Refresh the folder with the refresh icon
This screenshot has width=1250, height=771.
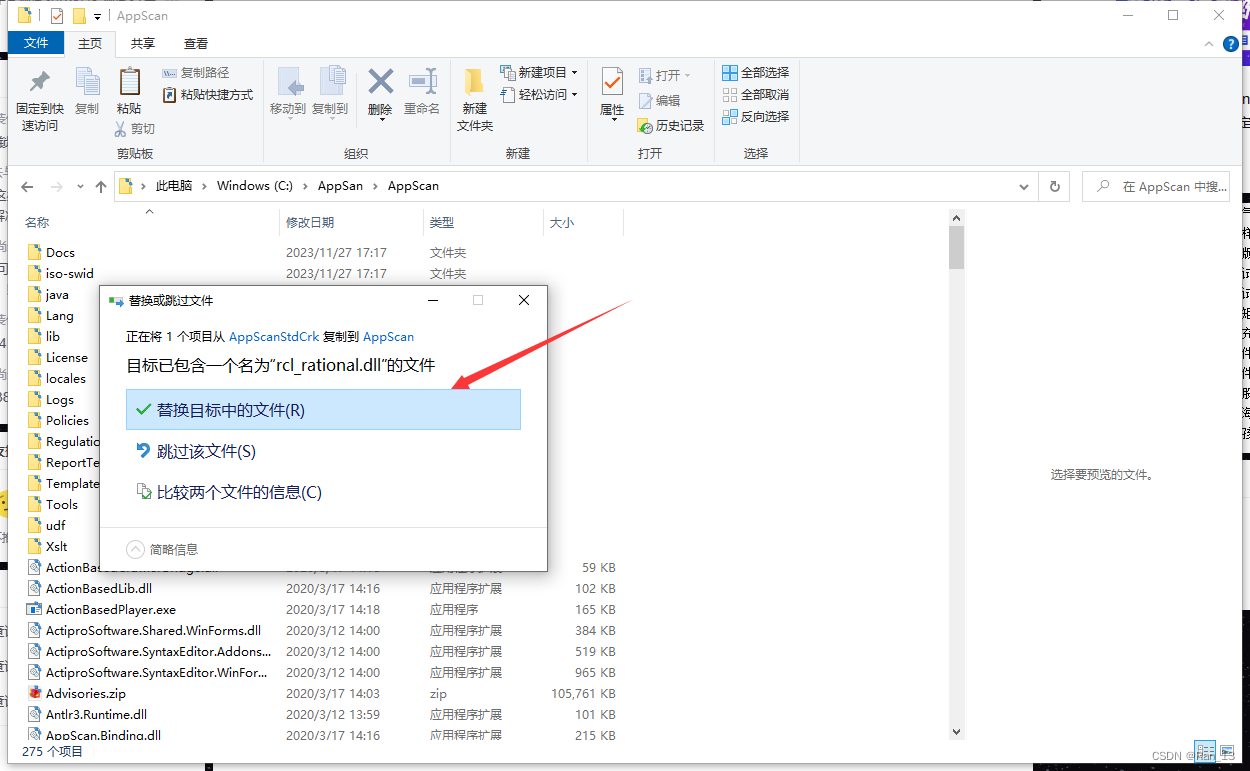(x=1054, y=186)
